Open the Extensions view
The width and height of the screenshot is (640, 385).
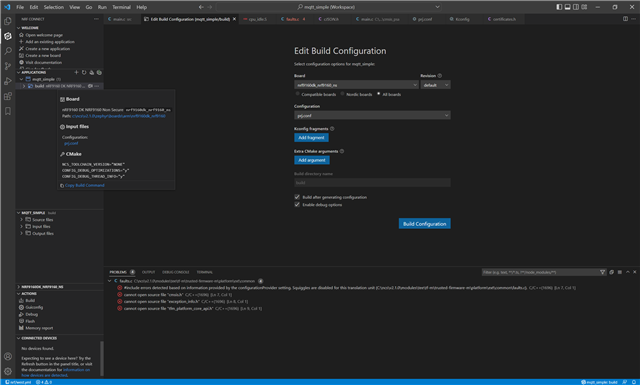coord(8,96)
